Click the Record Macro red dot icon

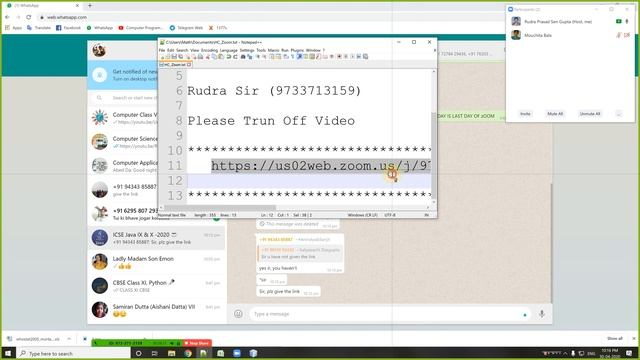click(339, 57)
